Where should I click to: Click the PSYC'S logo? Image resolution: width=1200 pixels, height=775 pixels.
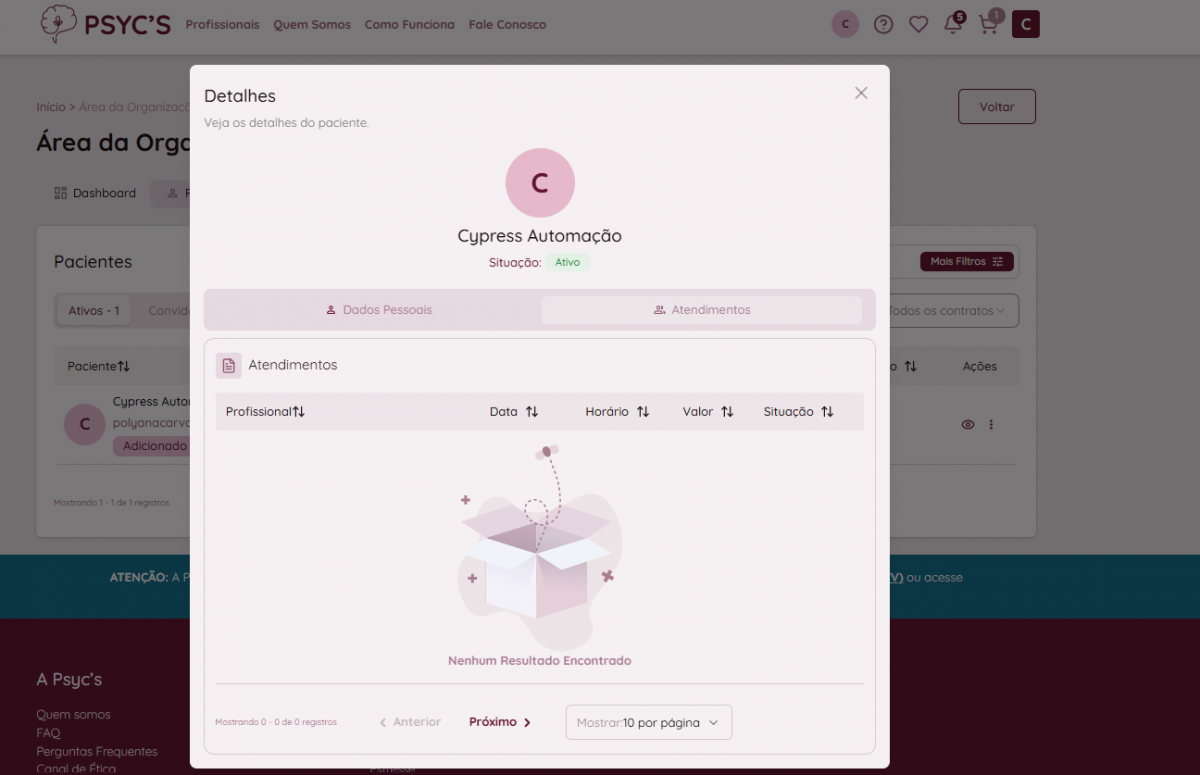[106, 24]
